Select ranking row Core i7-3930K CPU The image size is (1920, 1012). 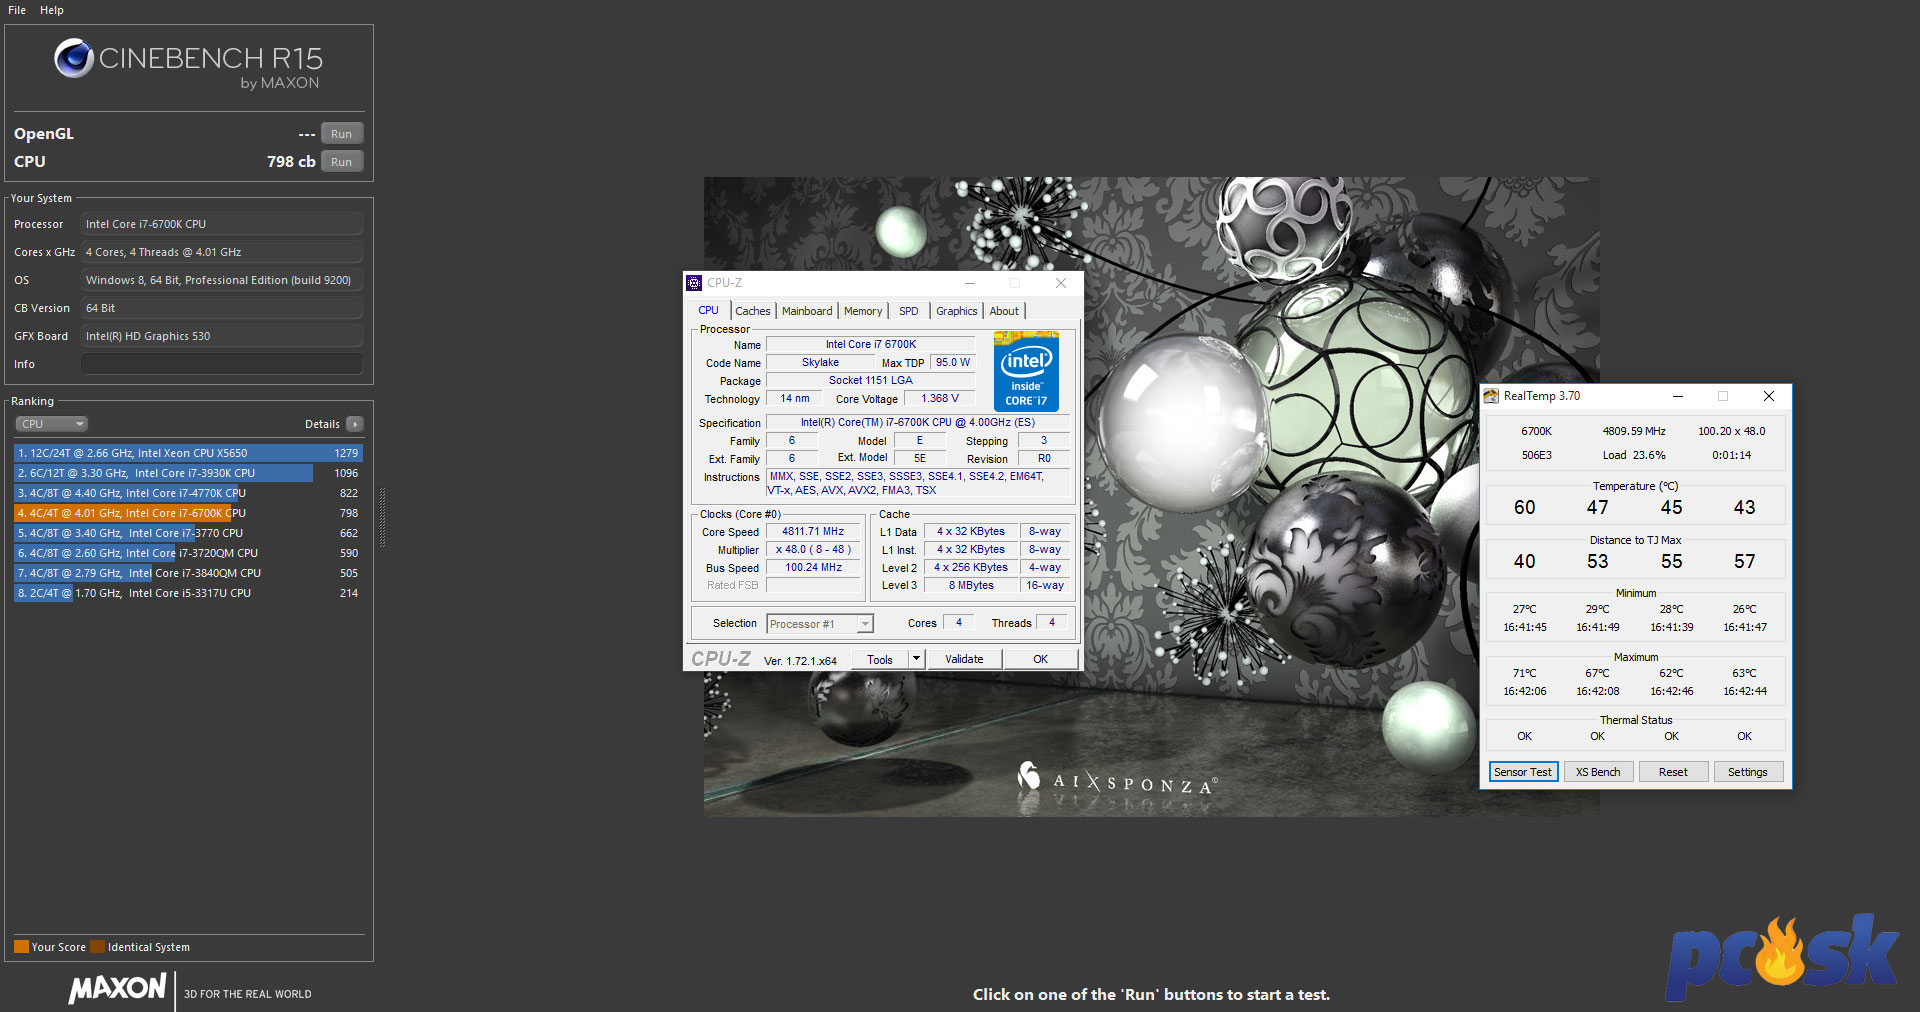click(188, 473)
